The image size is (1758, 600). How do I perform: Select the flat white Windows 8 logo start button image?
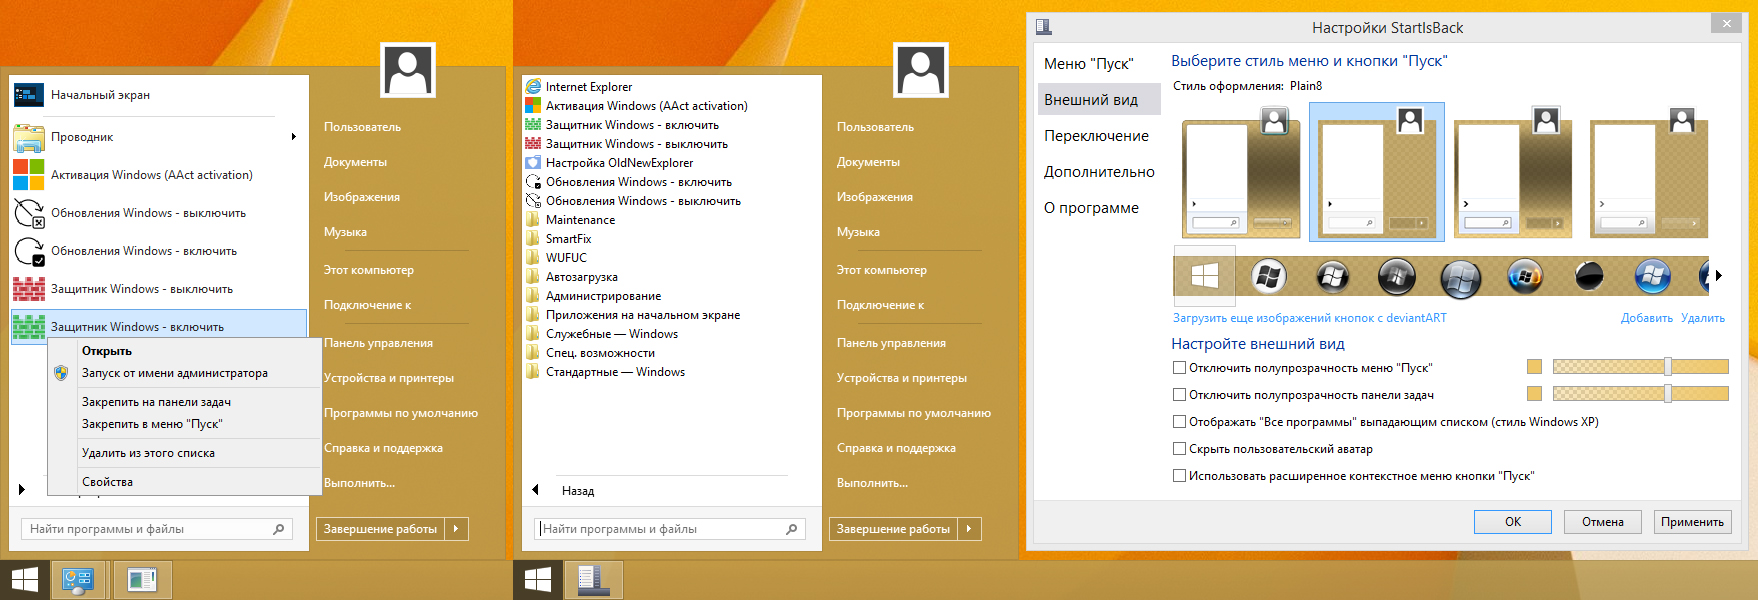(1205, 276)
